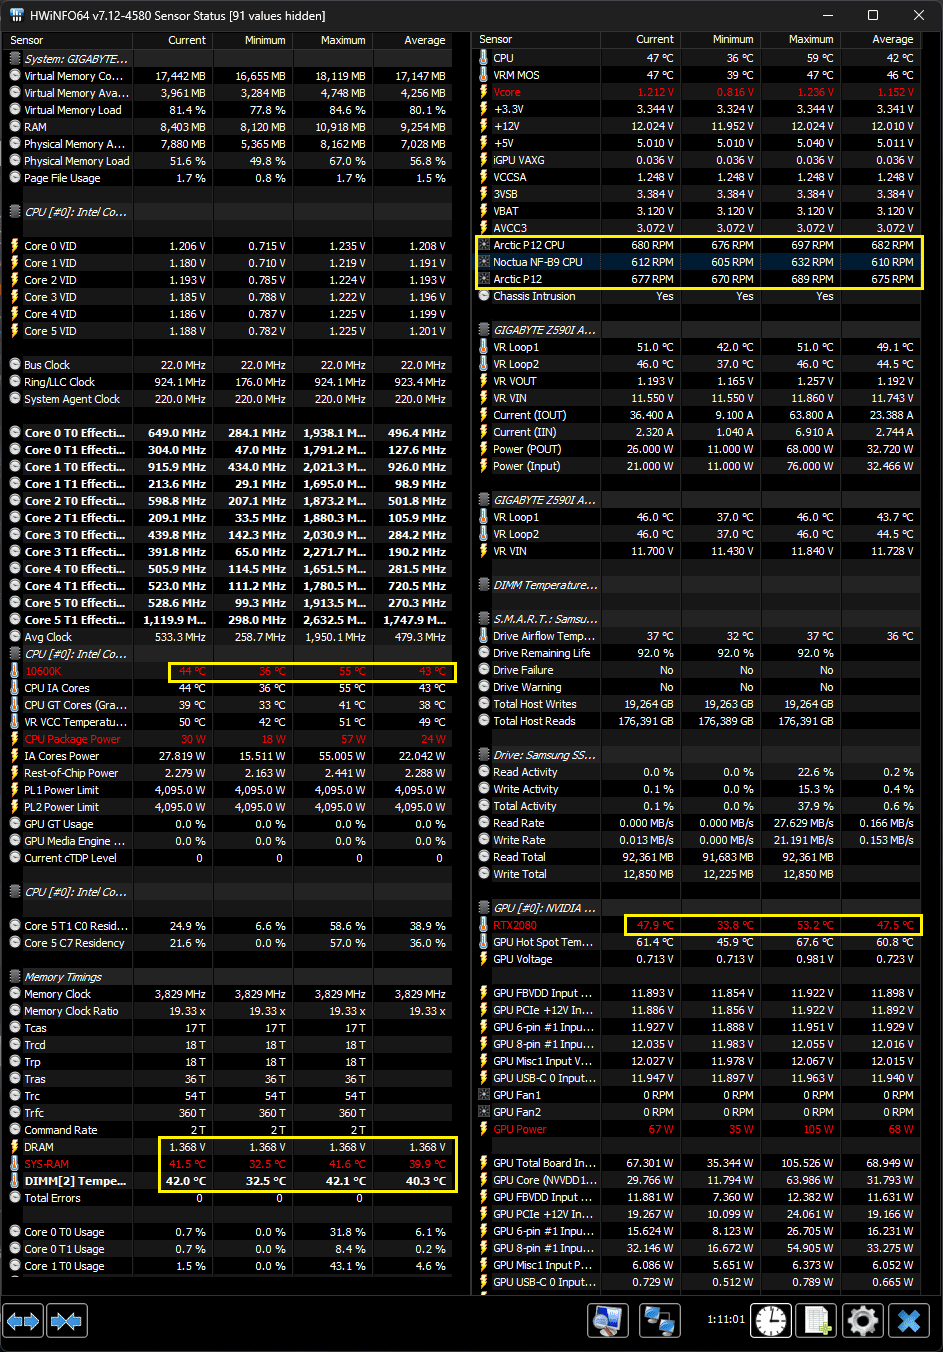This screenshot has width=943, height=1352.
Task: Select the Drive: Samsung SS... group header
Action: [697, 755]
